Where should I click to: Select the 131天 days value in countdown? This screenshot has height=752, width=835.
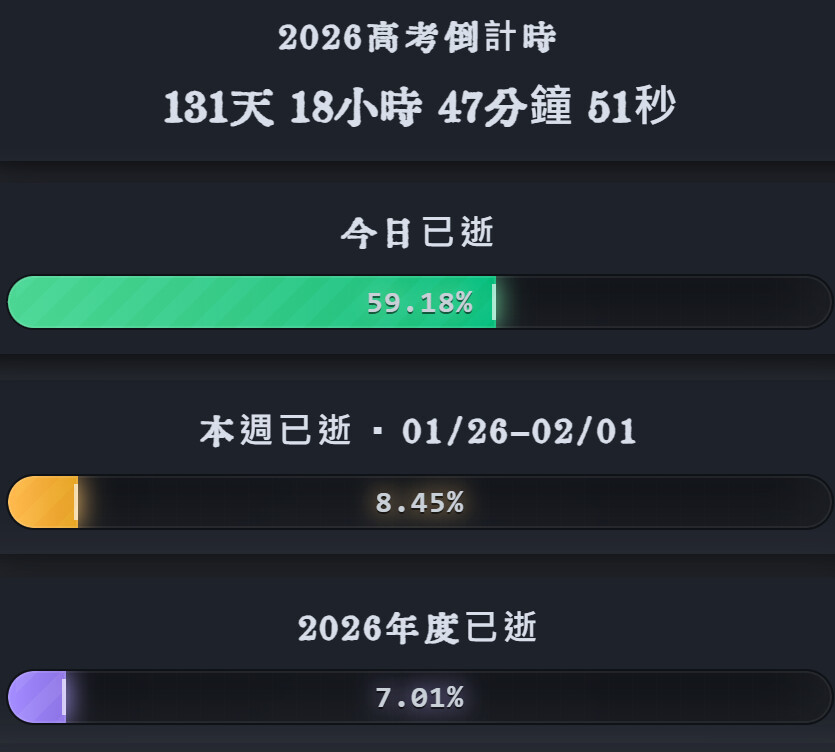pyautogui.click(x=218, y=108)
